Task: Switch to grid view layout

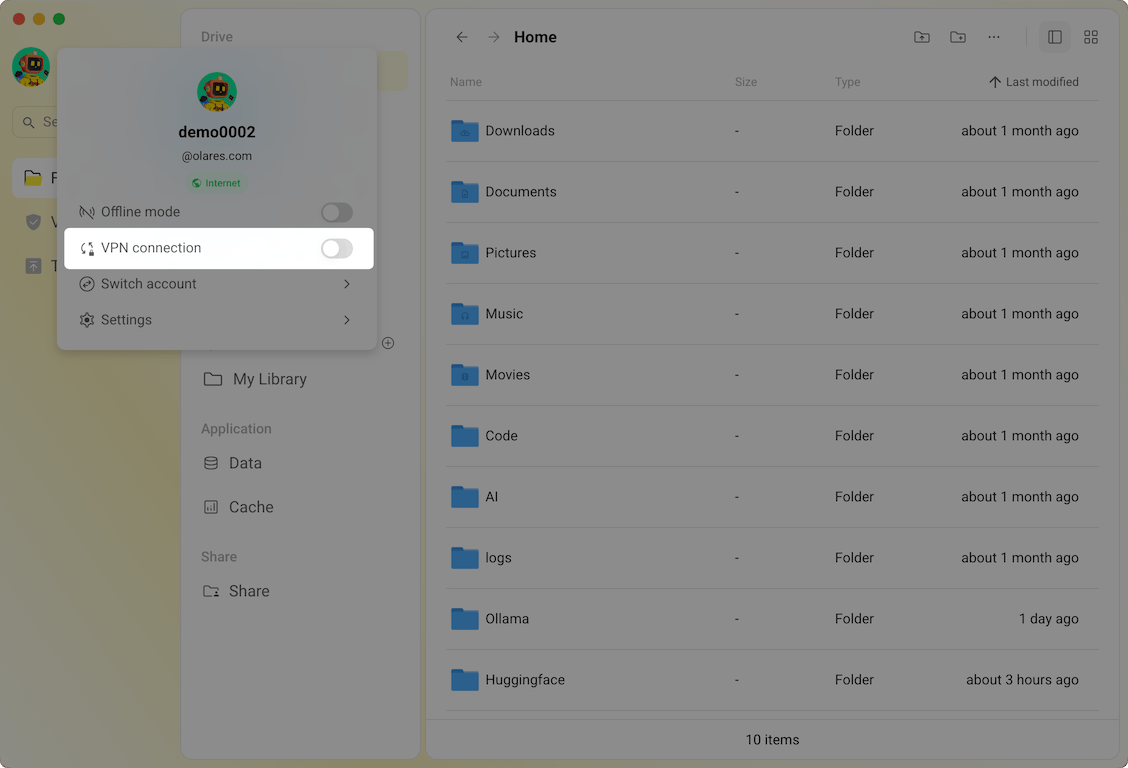Action: tap(1091, 37)
